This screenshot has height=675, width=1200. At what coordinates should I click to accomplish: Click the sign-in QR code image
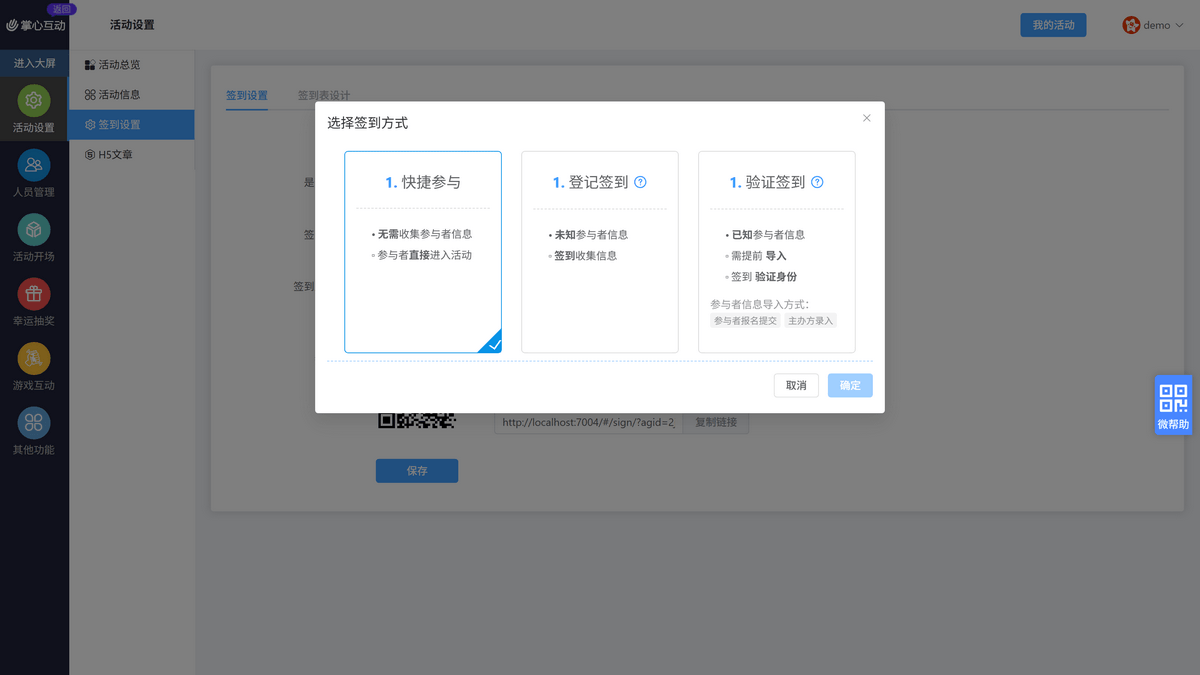coord(417,421)
